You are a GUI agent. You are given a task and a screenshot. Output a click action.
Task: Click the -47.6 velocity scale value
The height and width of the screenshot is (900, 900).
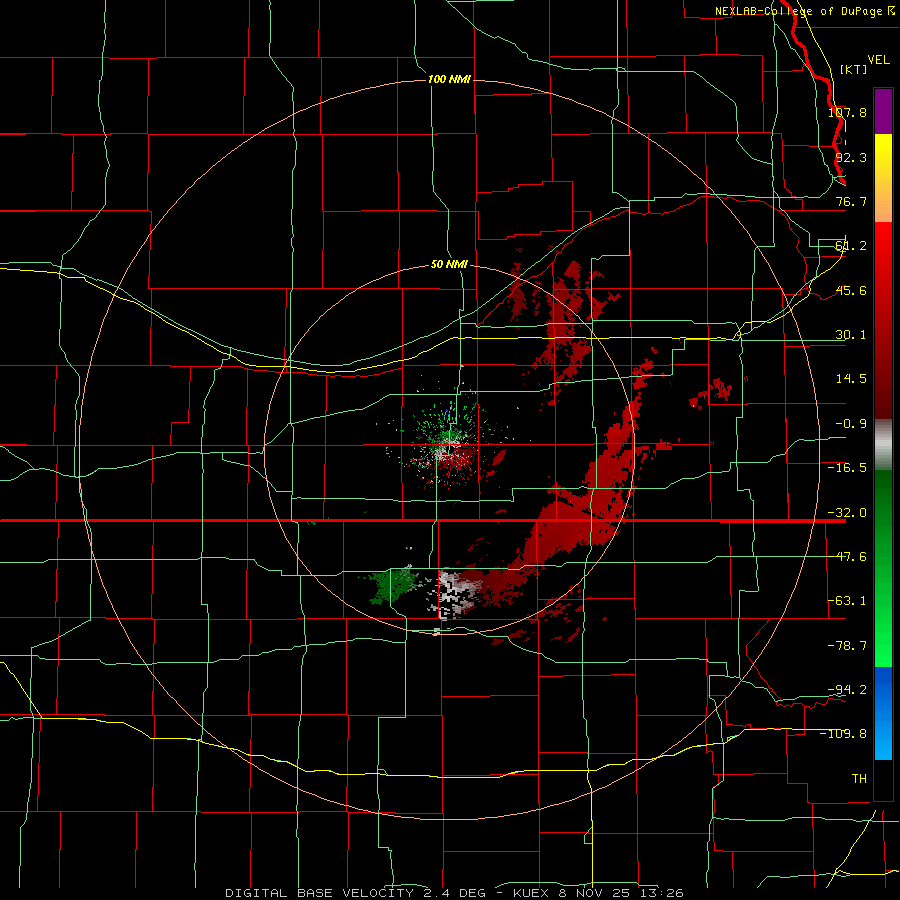(847, 557)
